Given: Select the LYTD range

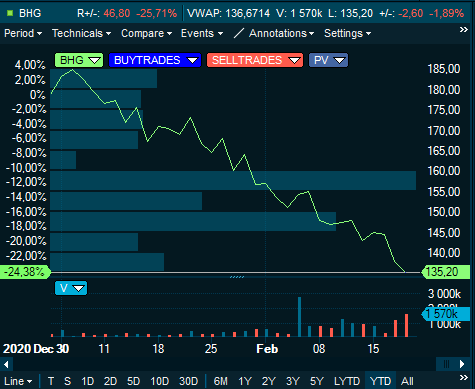Looking at the screenshot, I should click(x=347, y=381).
